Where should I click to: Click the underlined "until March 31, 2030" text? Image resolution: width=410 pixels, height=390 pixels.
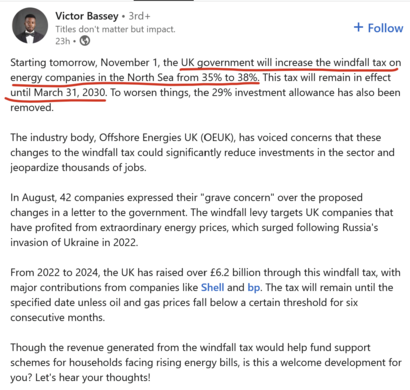pos(58,92)
